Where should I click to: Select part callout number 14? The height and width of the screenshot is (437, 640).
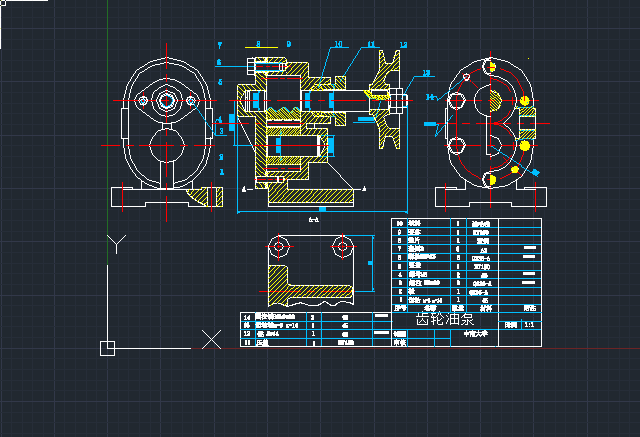point(430,97)
